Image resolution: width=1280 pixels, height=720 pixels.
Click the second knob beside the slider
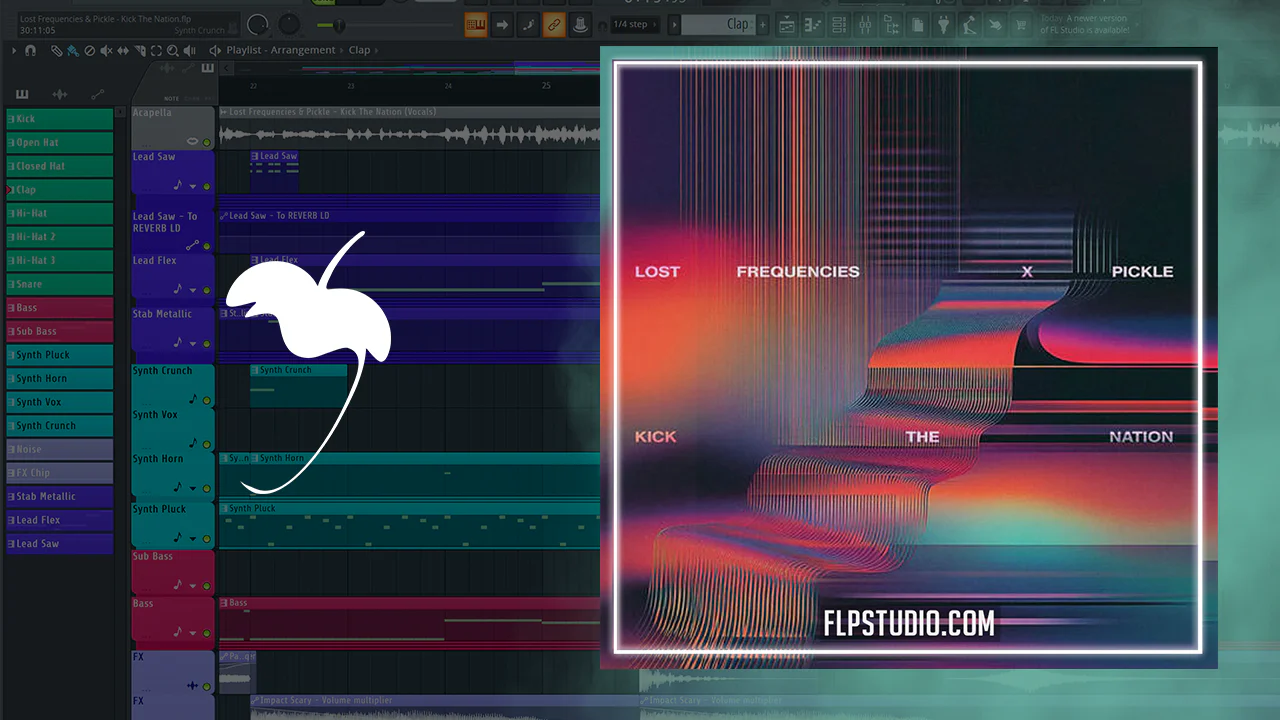290,24
